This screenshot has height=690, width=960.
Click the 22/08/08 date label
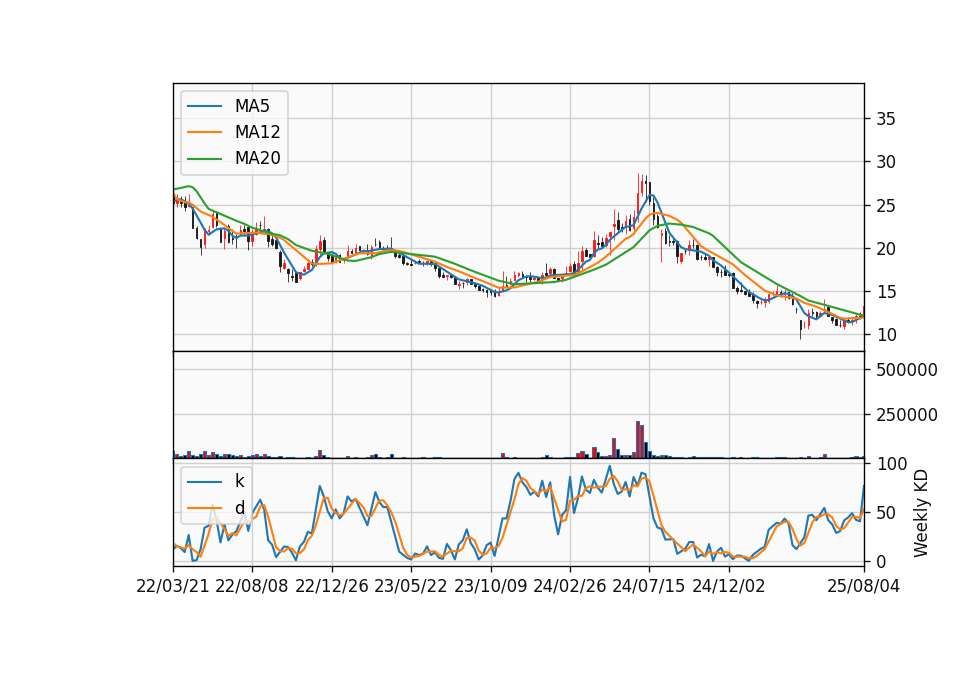(x=252, y=586)
